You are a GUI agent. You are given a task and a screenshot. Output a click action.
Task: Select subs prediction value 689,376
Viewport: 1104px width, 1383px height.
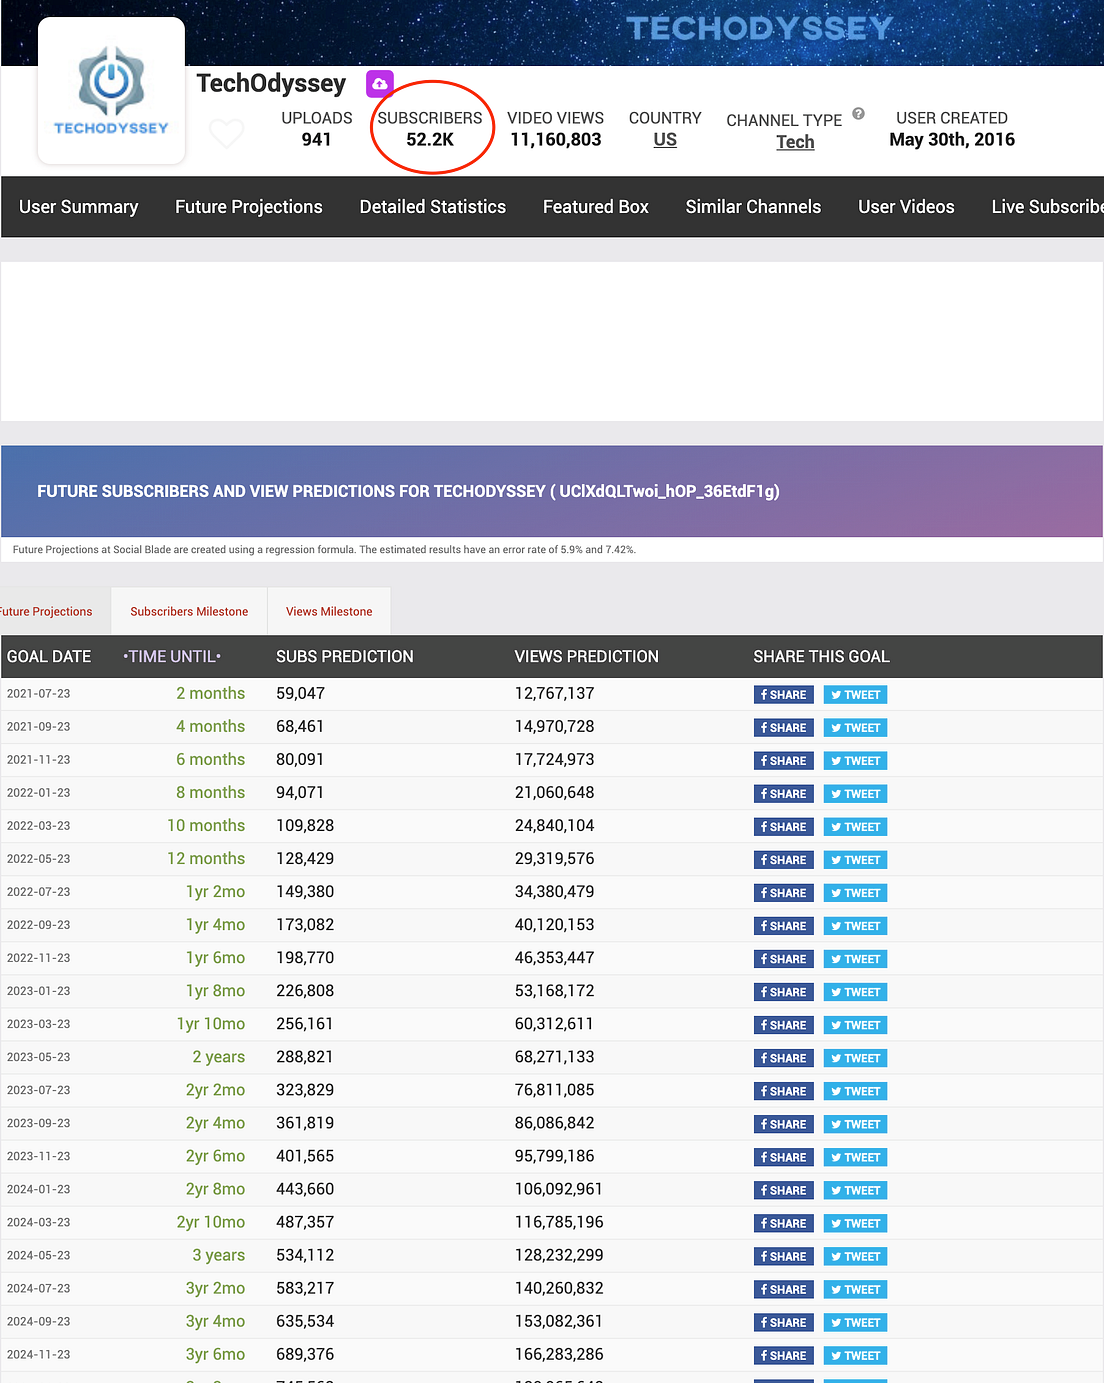pyautogui.click(x=305, y=1354)
